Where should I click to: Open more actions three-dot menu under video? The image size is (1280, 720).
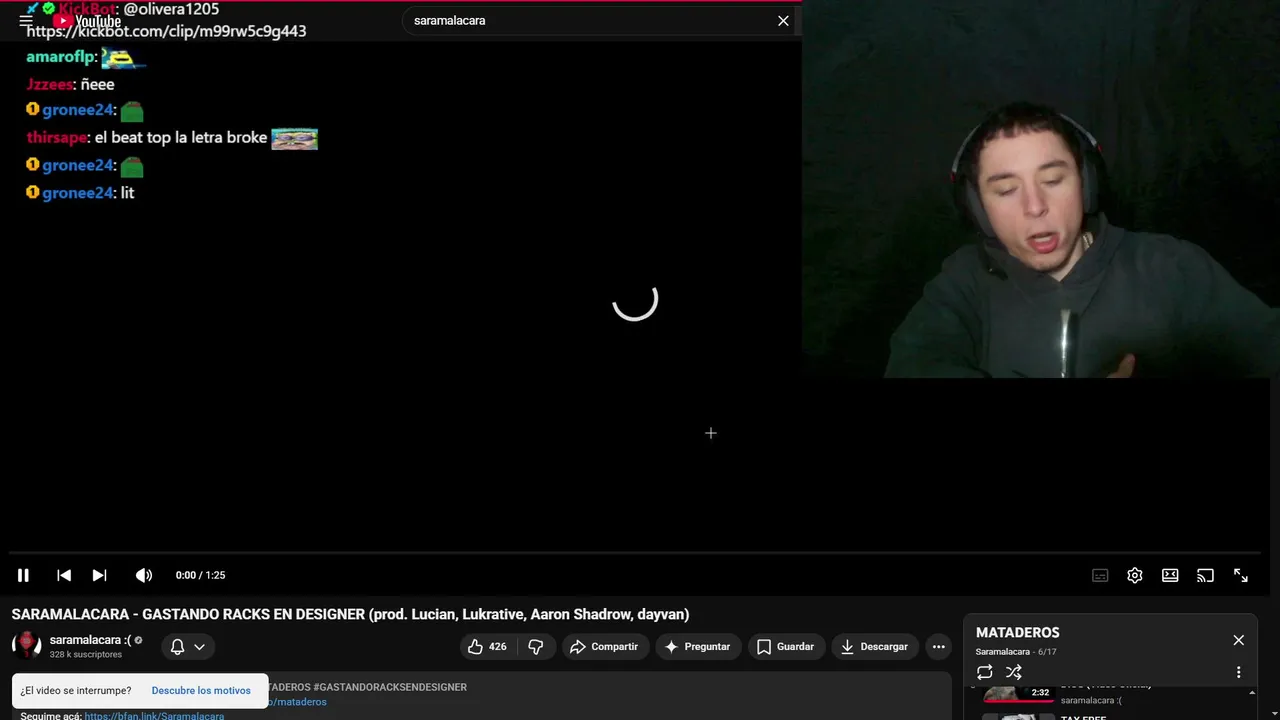click(938, 647)
